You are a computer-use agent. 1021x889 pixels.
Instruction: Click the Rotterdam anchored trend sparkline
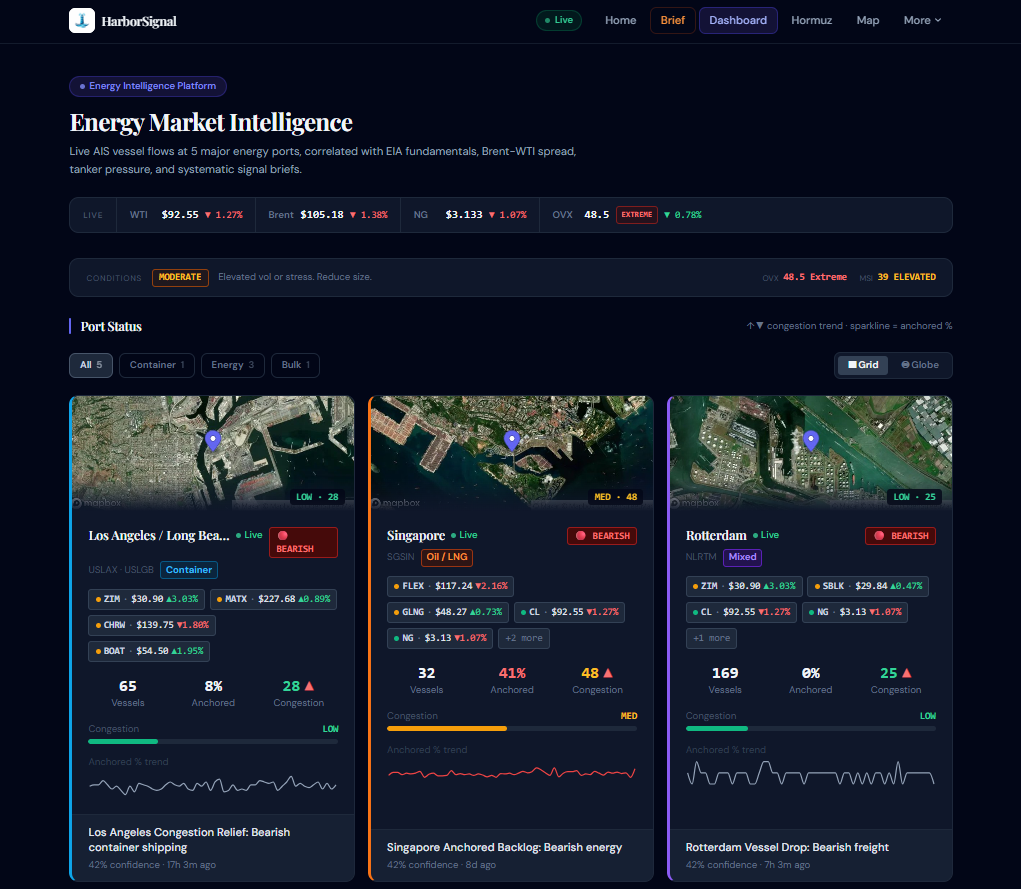(x=811, y=773)
